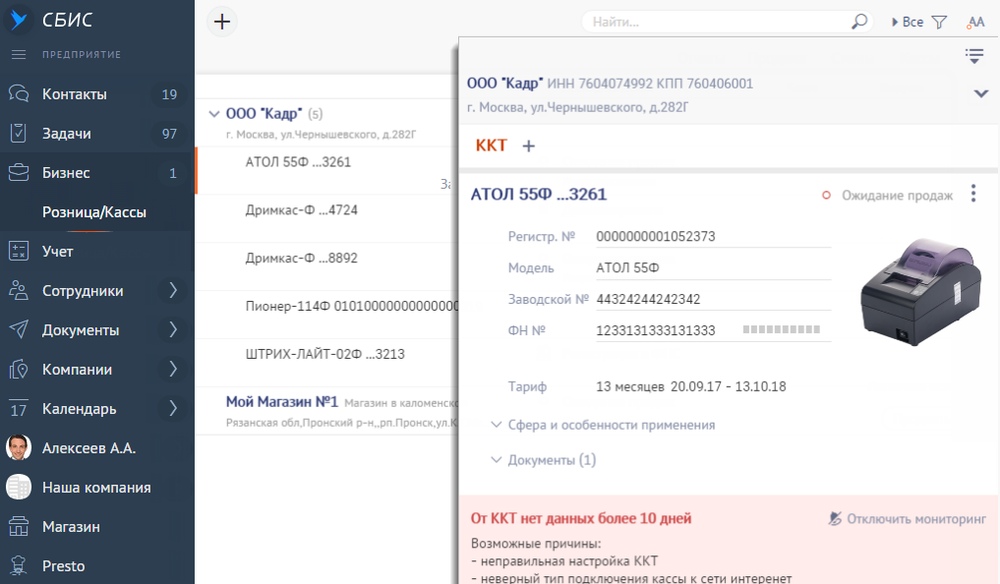Click the Найти search field

[719, 22]
